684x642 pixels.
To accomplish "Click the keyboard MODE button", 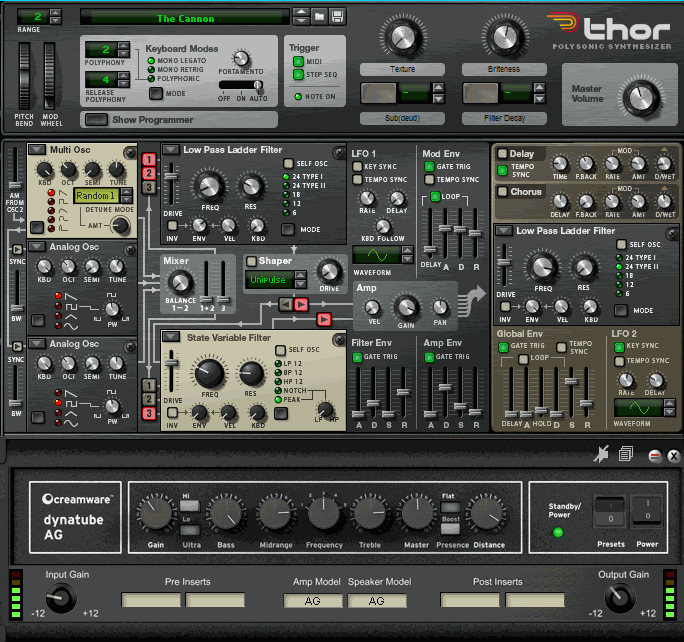I will coord(156,93).
